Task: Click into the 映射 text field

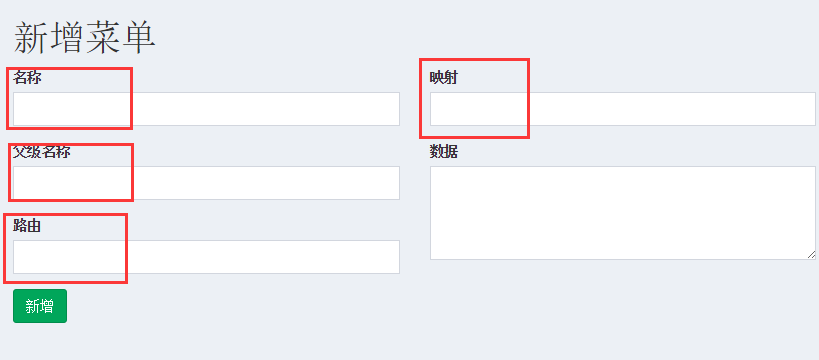Action: click(623, 109)
